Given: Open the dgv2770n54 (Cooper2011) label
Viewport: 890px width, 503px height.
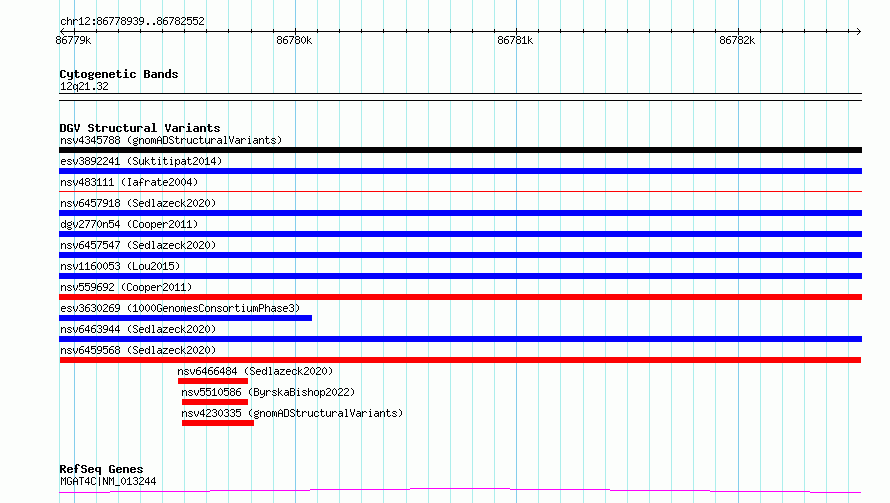Looking at the screenshot, I should click(x=129, y=224).
